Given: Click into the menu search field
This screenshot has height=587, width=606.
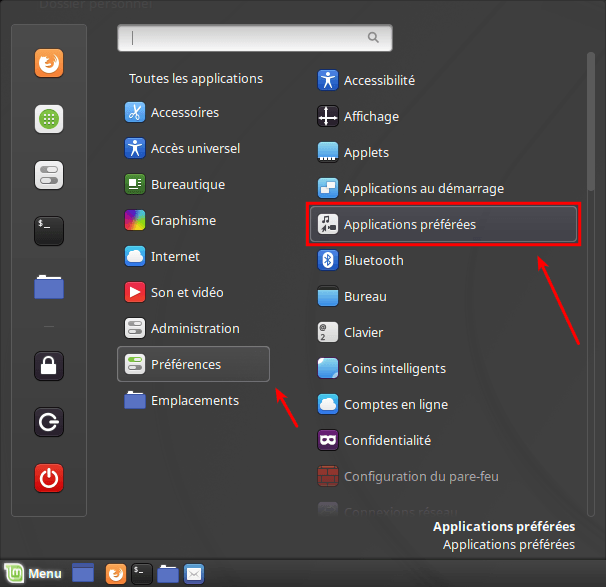Looking at the screenshot, I should (x=255, y=38).
